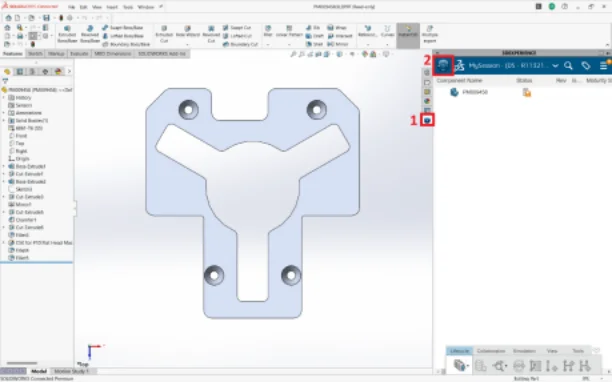
Task: Open the Appearances tab in task pane
Action: (x=427, y=101)
